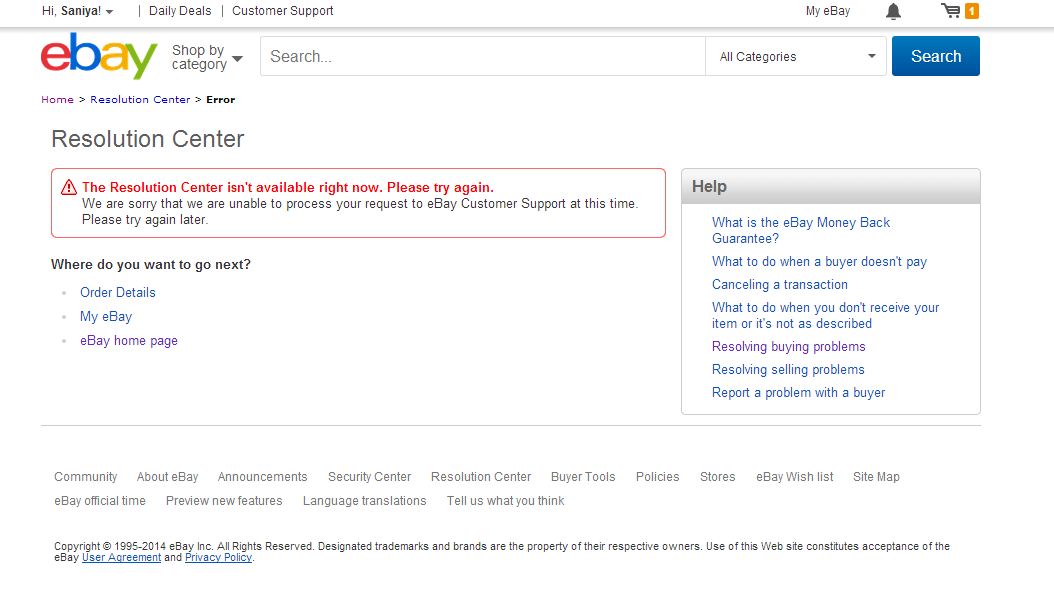Open Announcements footer link
The width and height of the screenshot is (1054, 595).
coord(262,477)
